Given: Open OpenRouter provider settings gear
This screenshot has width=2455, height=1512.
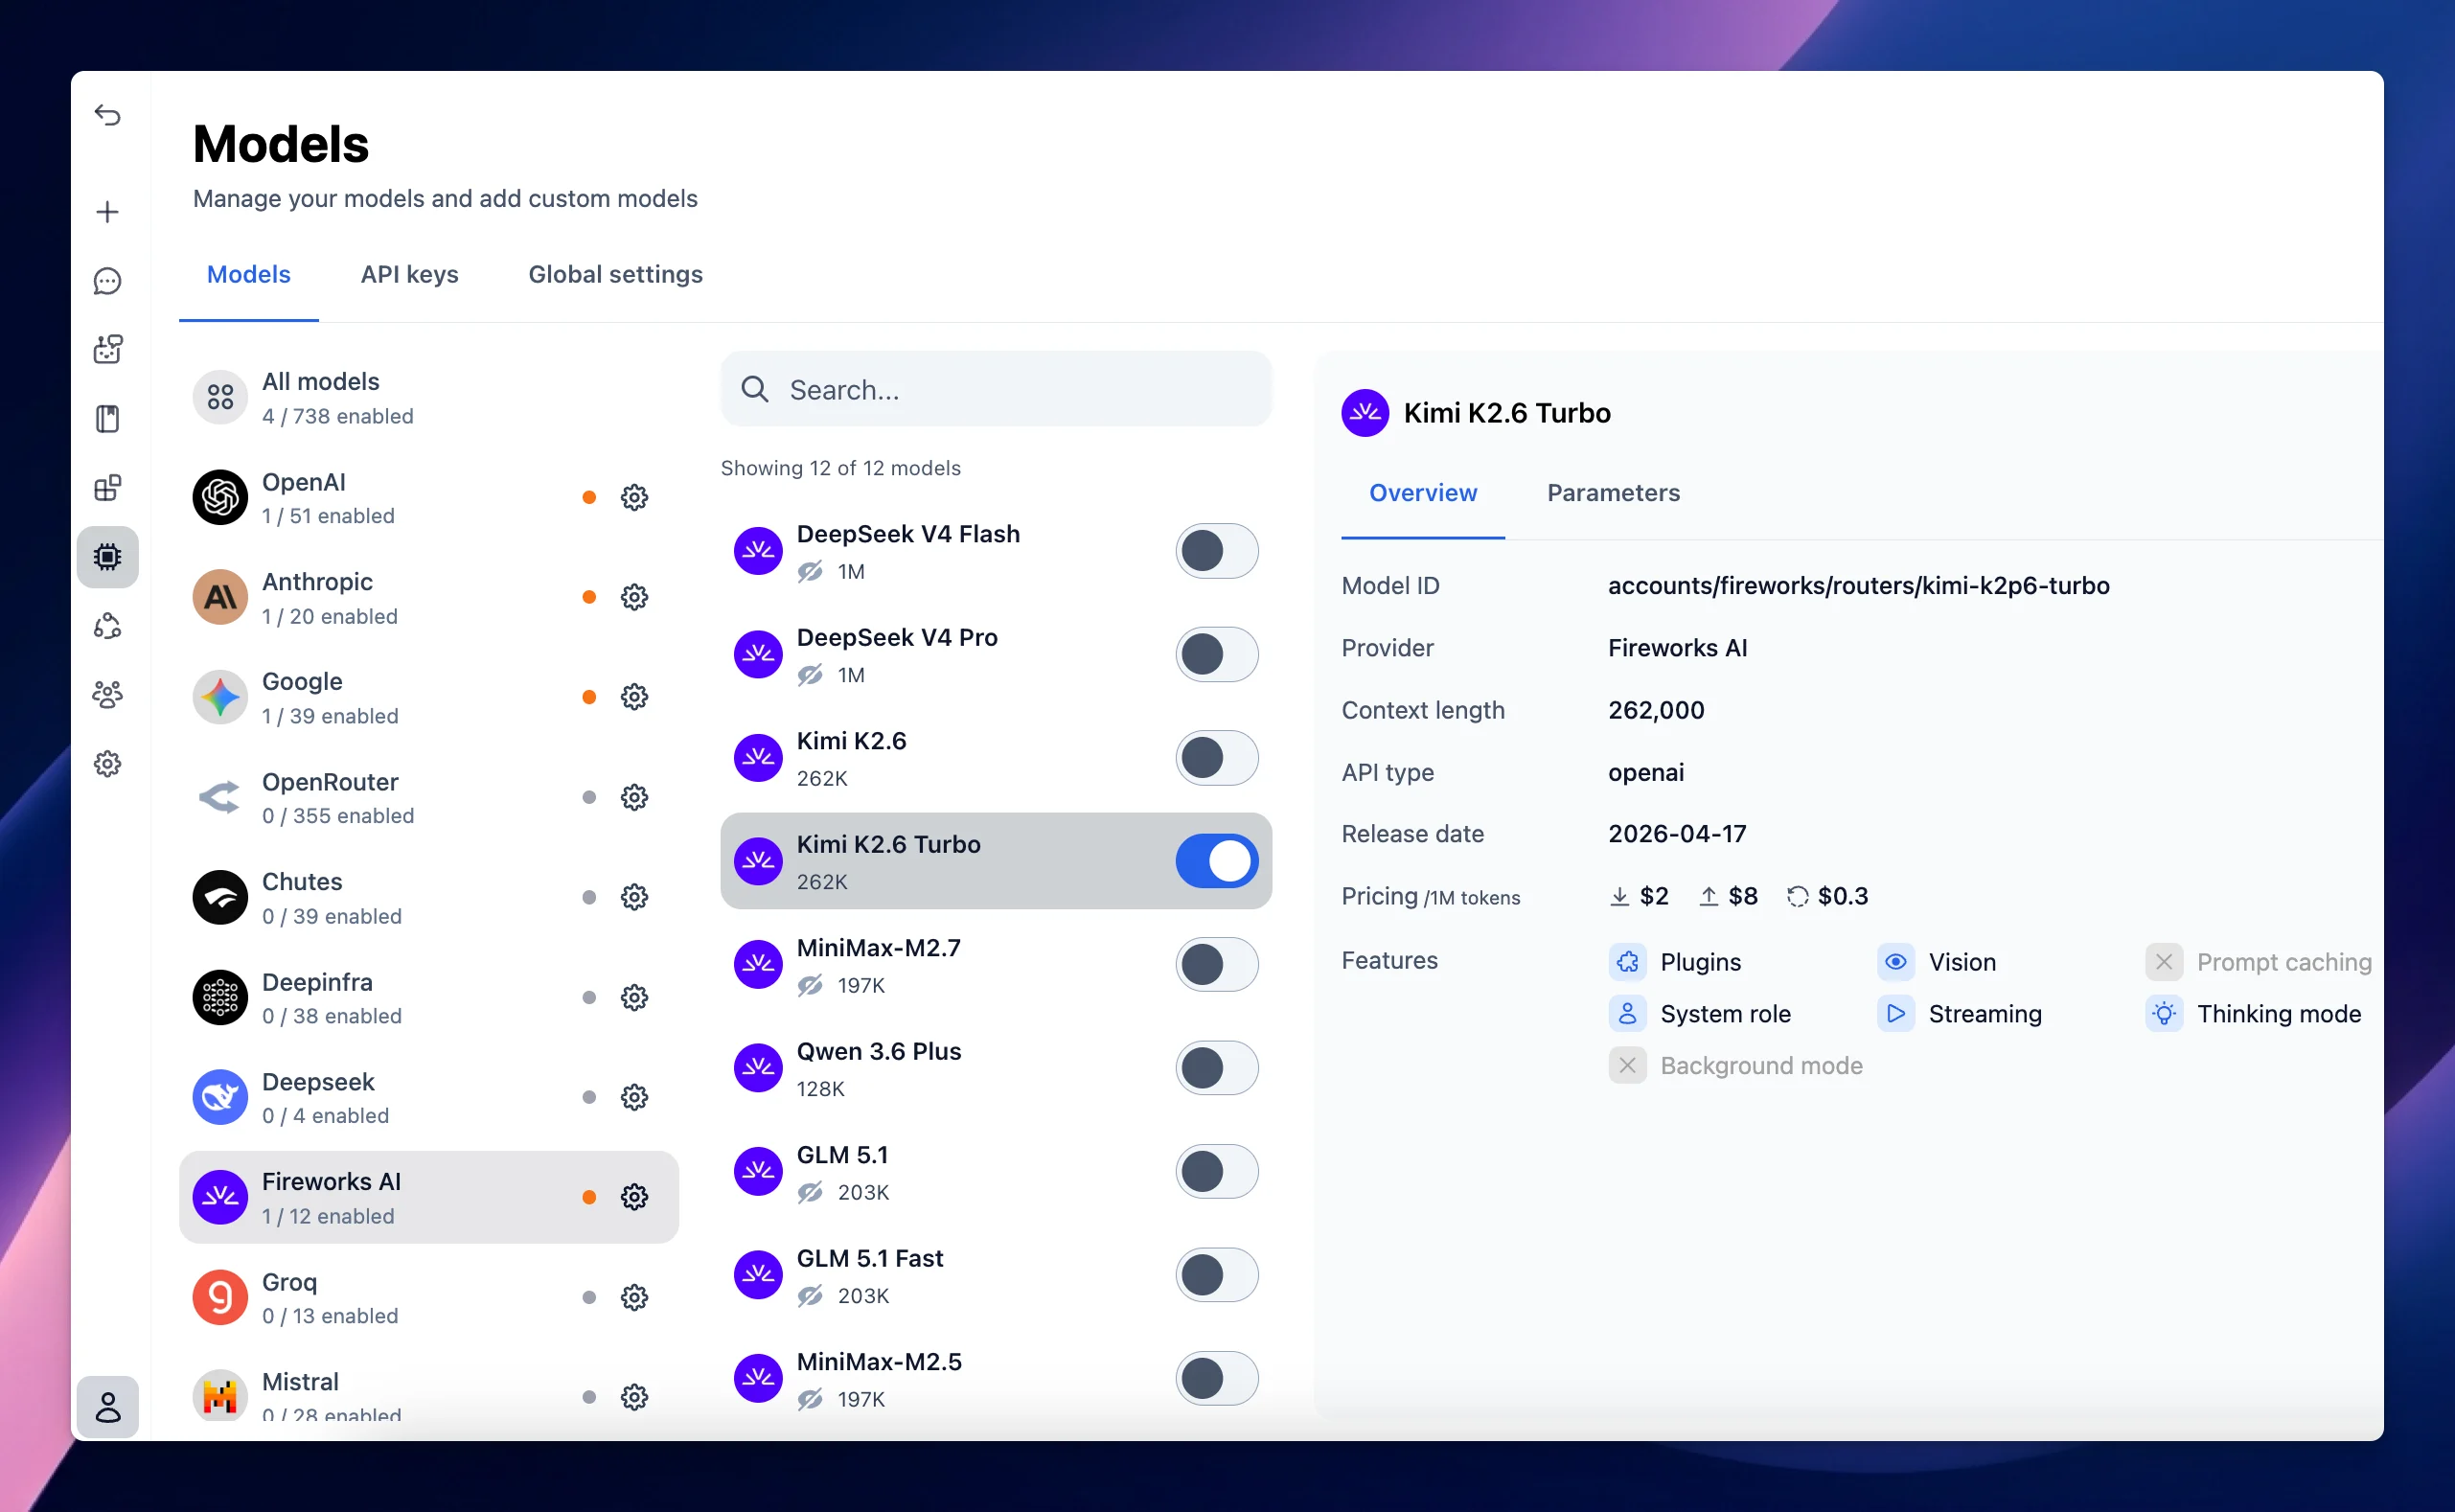Looking at the screenshot, I should (x=634, y=797).
